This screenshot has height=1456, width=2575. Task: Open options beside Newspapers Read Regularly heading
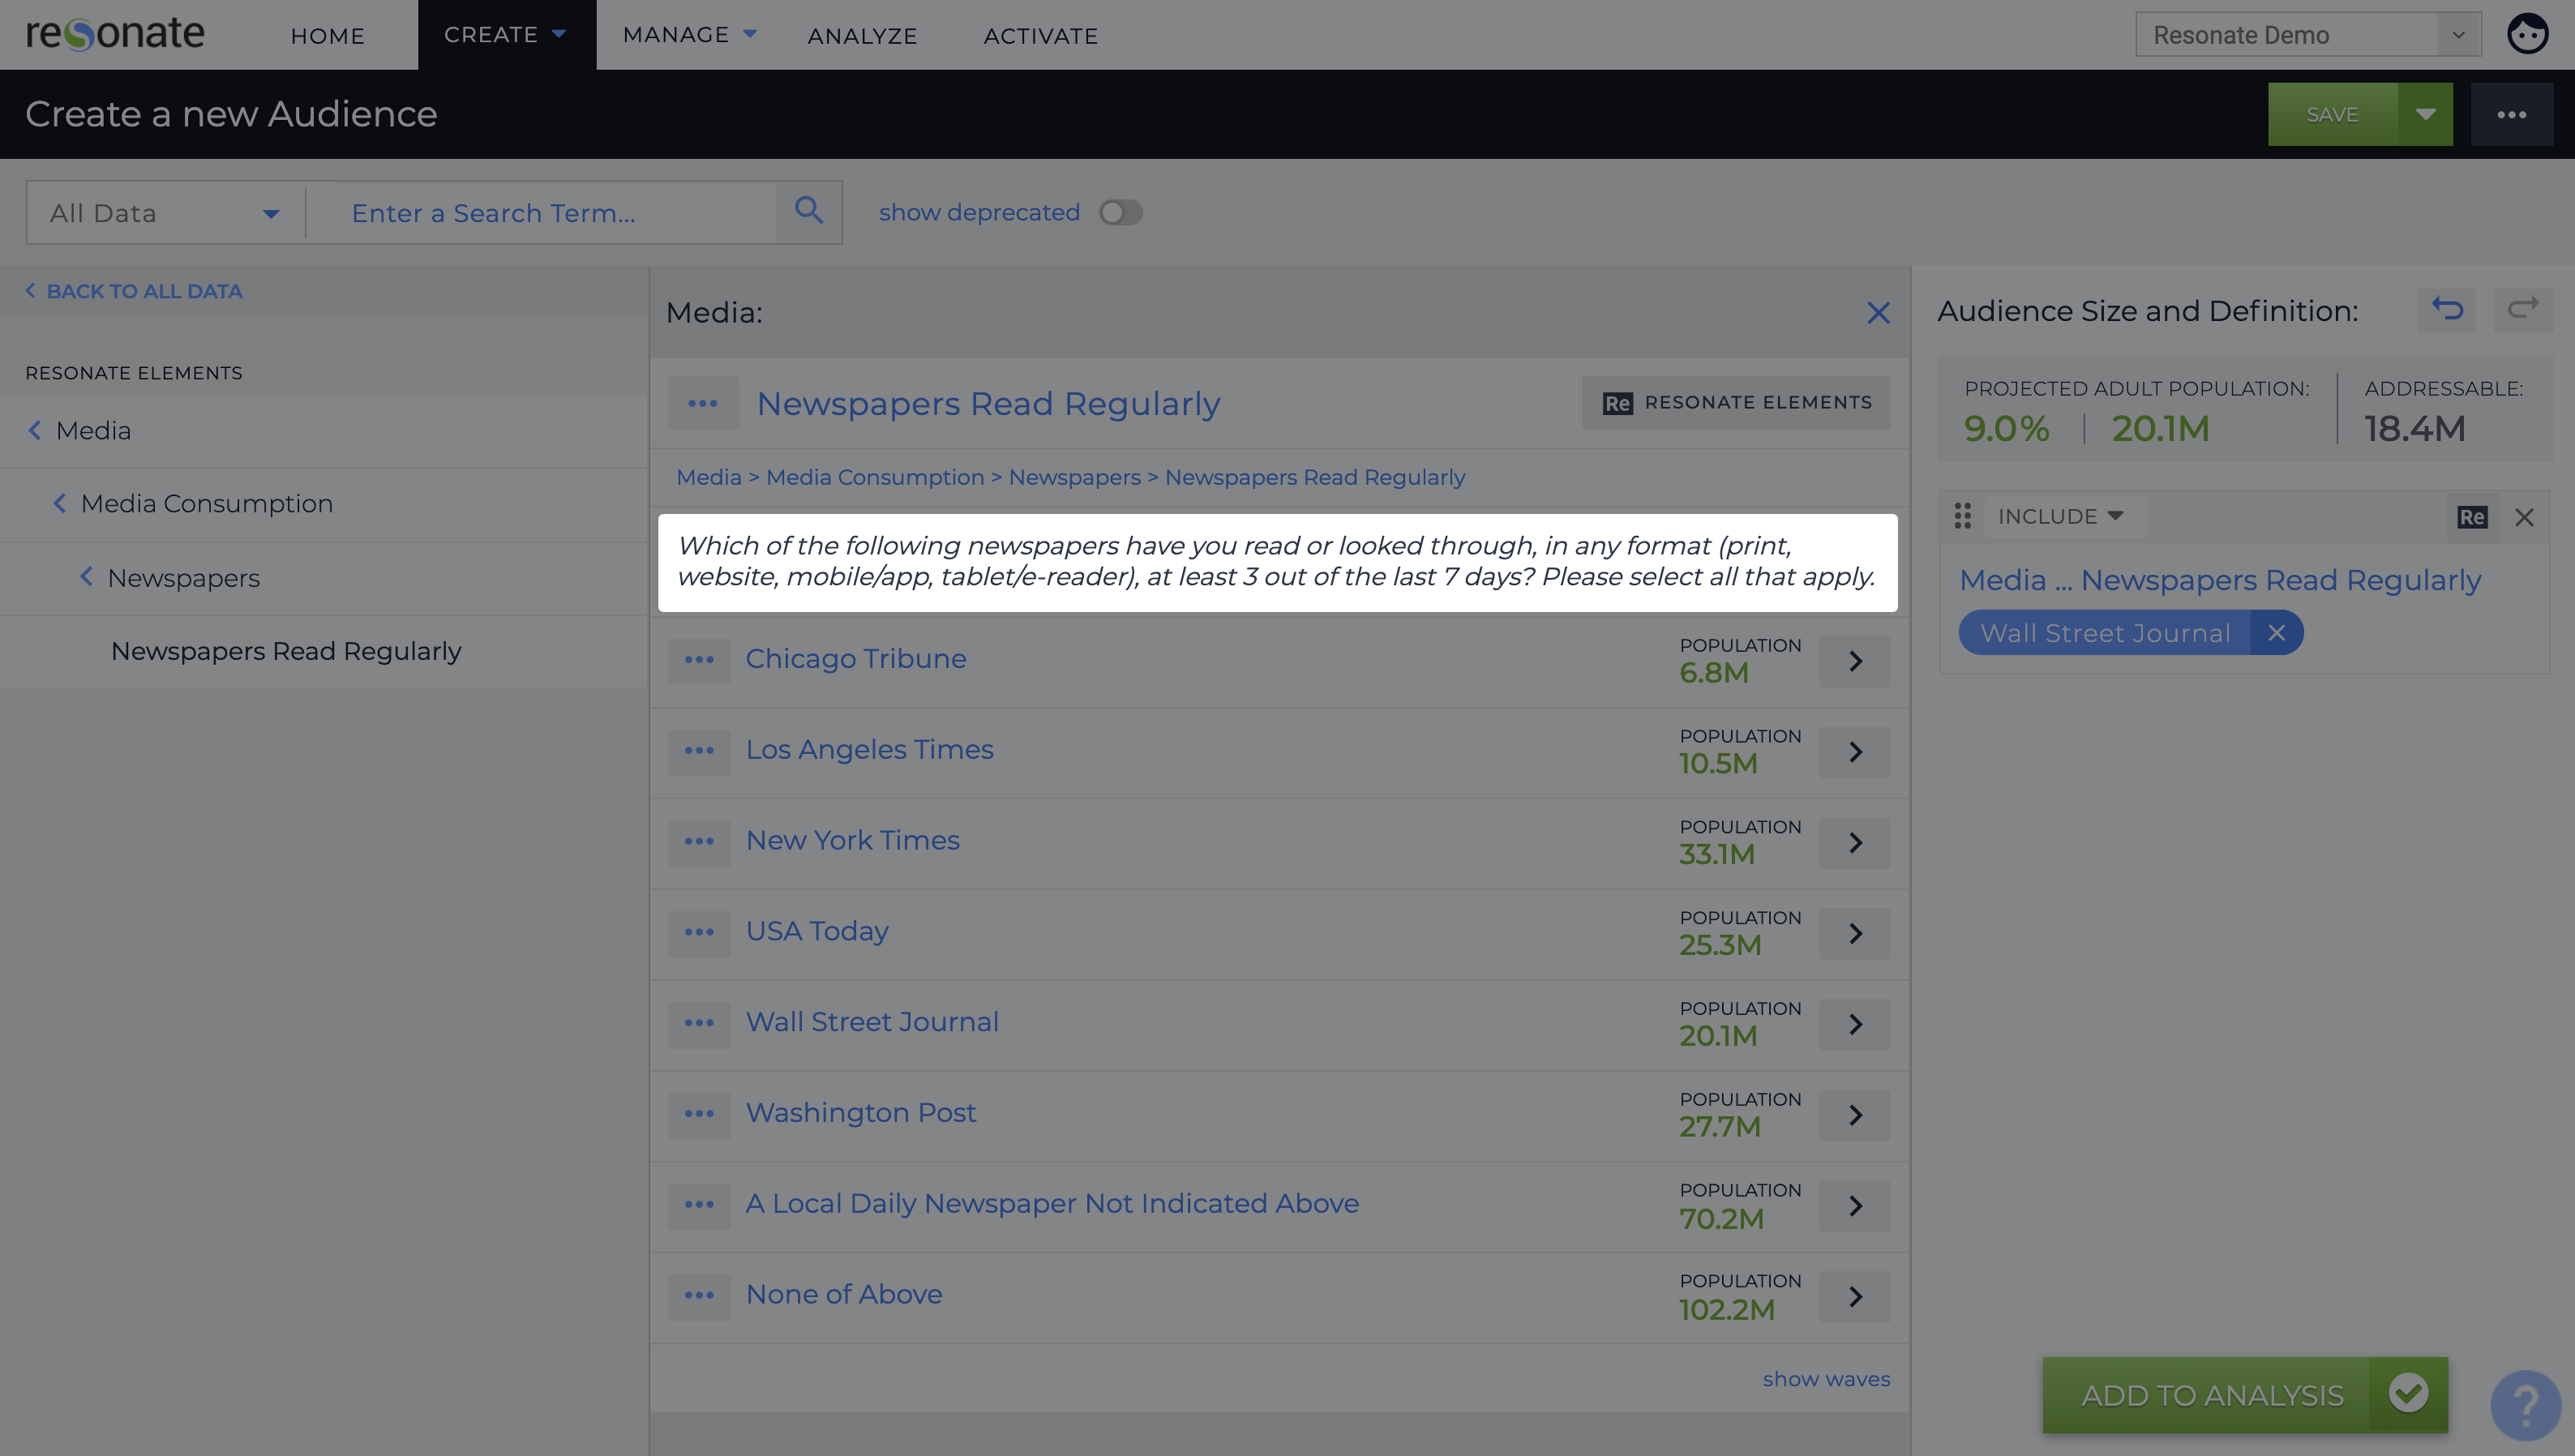tap(703, 403)
